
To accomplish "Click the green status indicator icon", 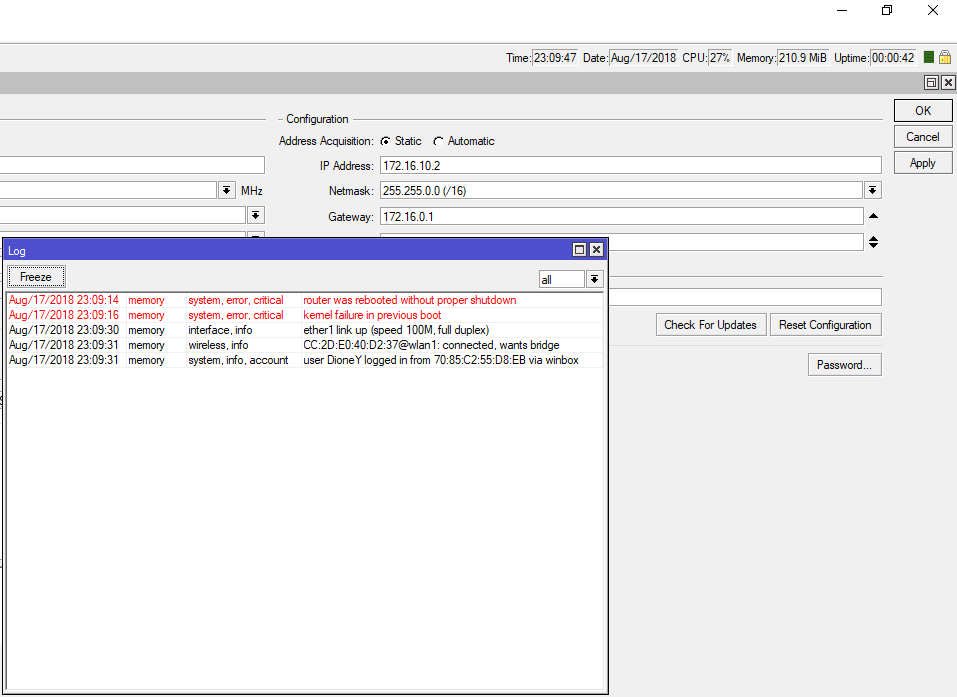I will tap(928, 57).
